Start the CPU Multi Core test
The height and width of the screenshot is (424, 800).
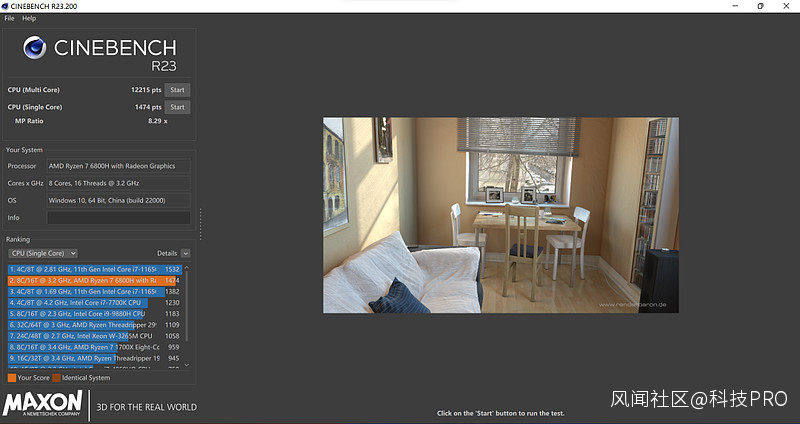coord(177,90)
